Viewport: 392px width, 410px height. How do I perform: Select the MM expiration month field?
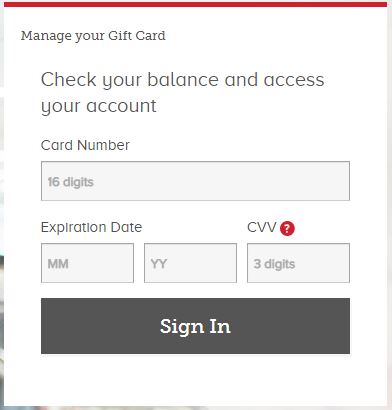(87, 263)
